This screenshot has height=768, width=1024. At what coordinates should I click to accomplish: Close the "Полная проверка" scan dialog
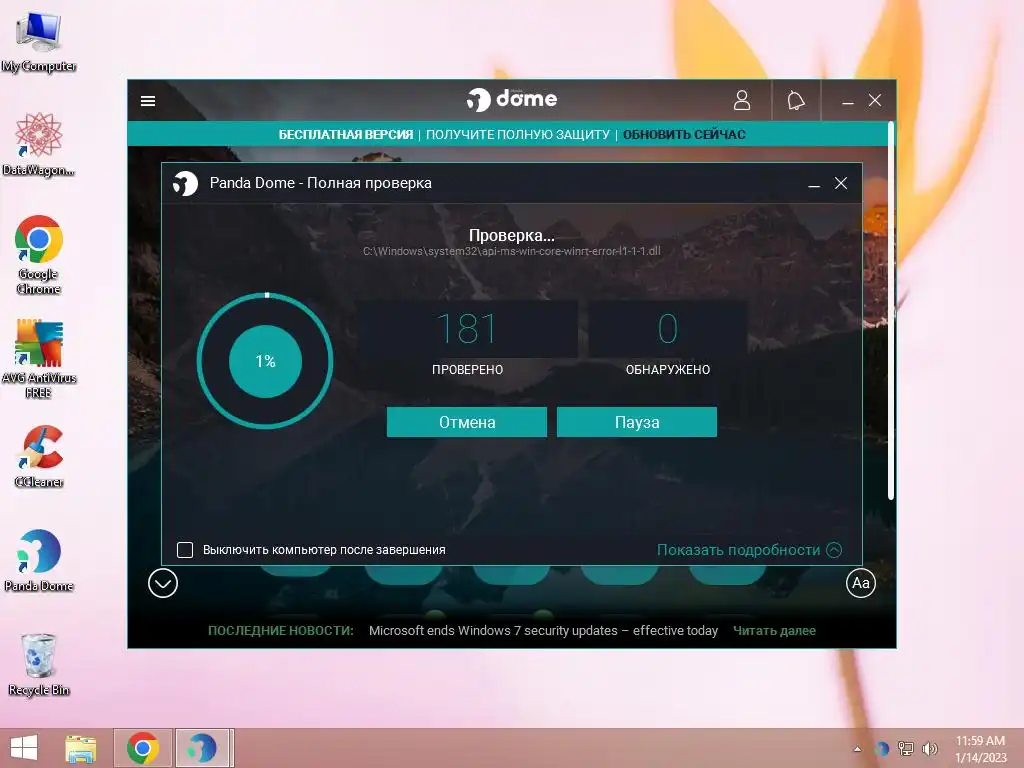[841, 184]
